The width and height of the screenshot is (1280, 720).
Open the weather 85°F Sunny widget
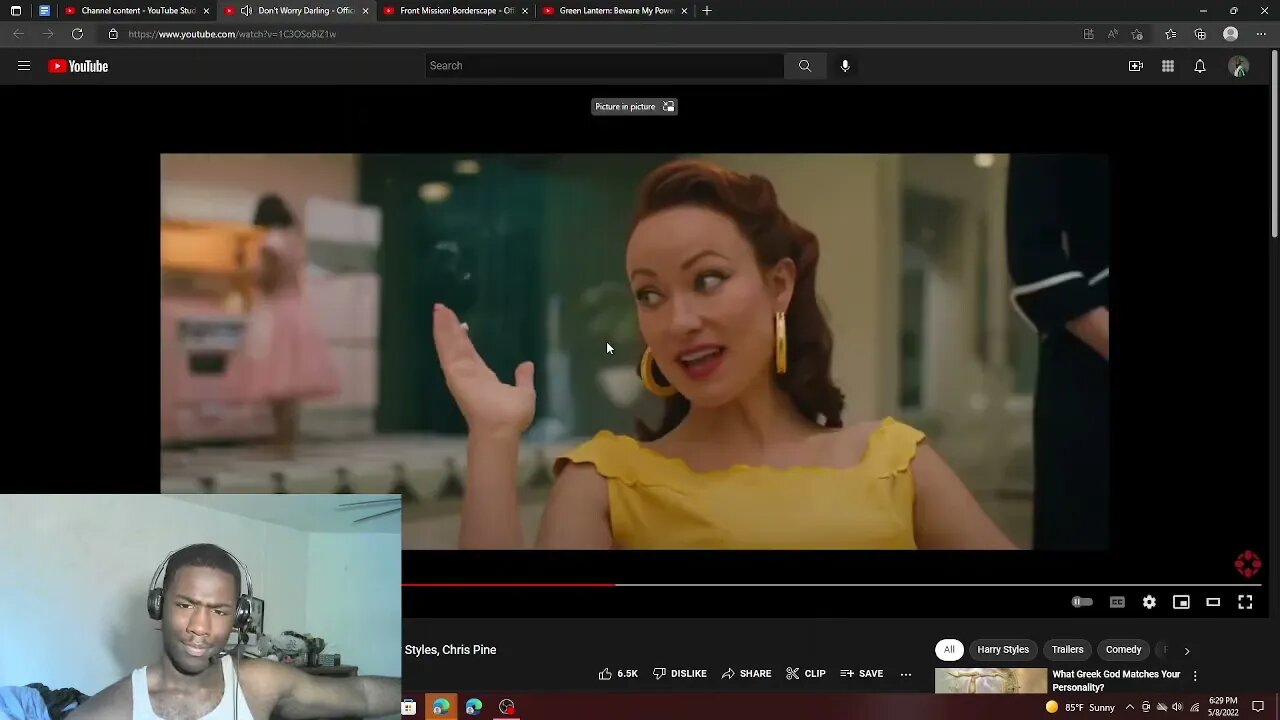pyautogui.click(x=1080, y=707)
